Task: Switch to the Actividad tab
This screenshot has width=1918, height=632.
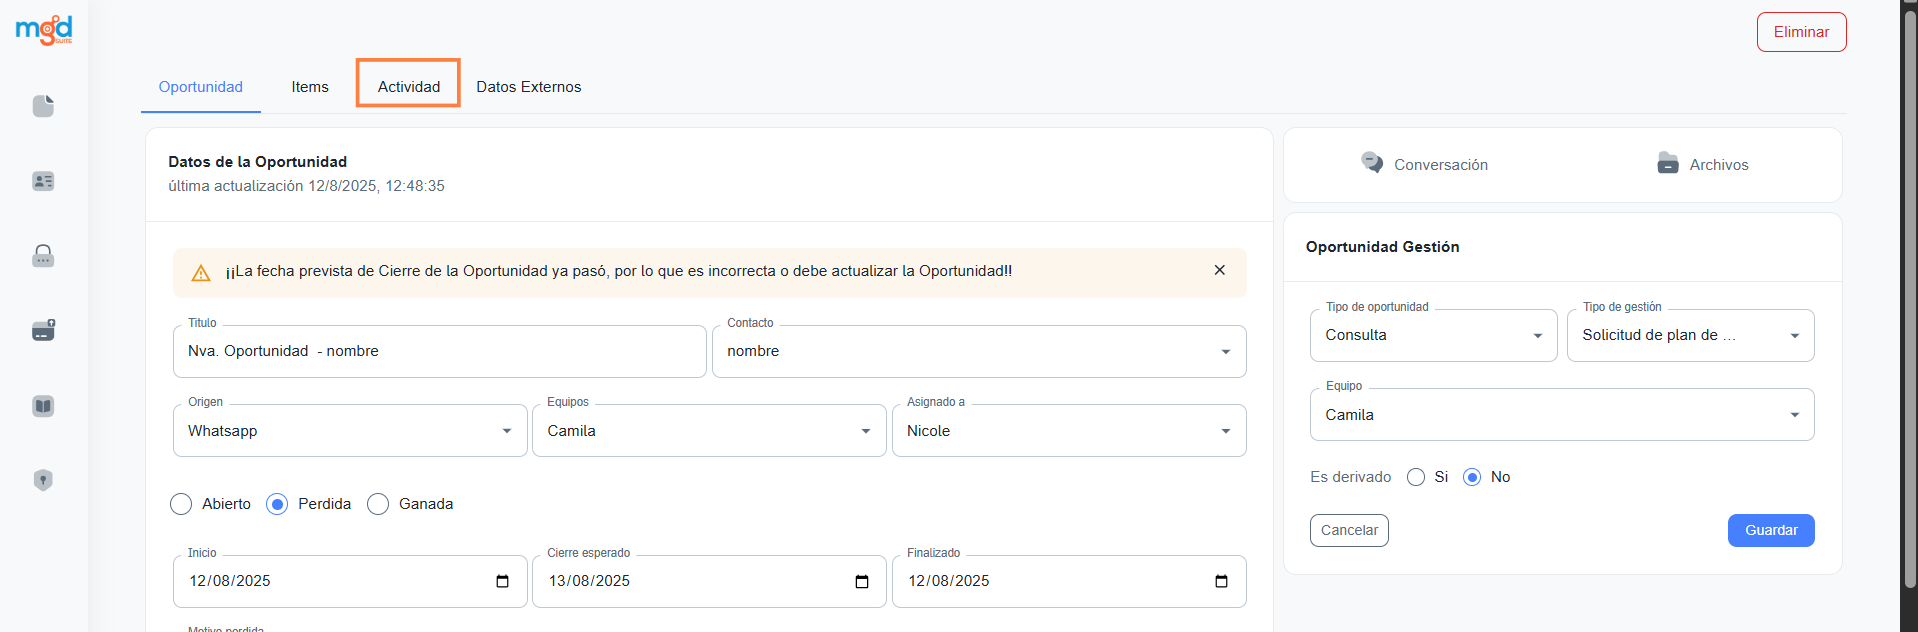Action: [x=408, y=87]
